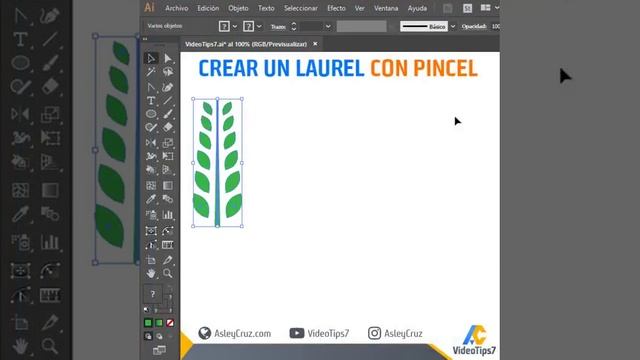Select the Ellipse tool
This screenshot has width=640, height=360.
151,114
